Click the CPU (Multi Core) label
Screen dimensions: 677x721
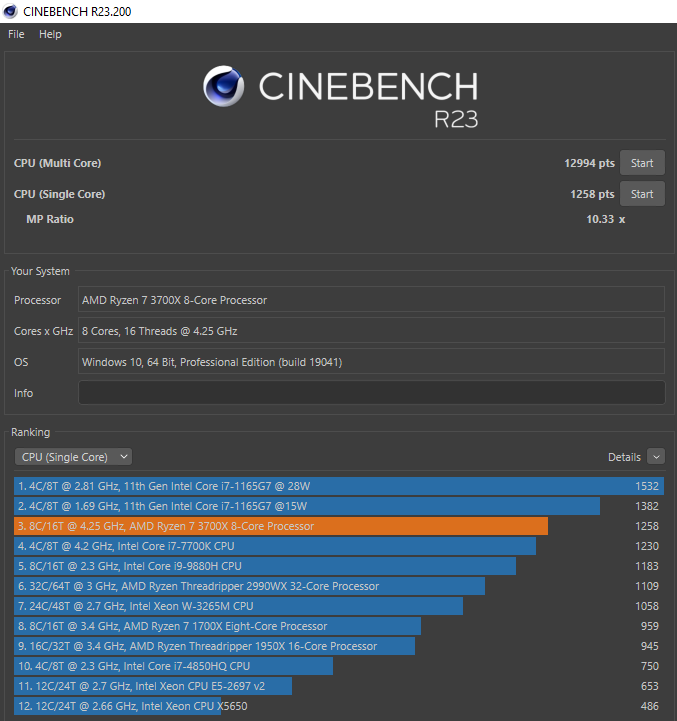click(x=57, y=163)
